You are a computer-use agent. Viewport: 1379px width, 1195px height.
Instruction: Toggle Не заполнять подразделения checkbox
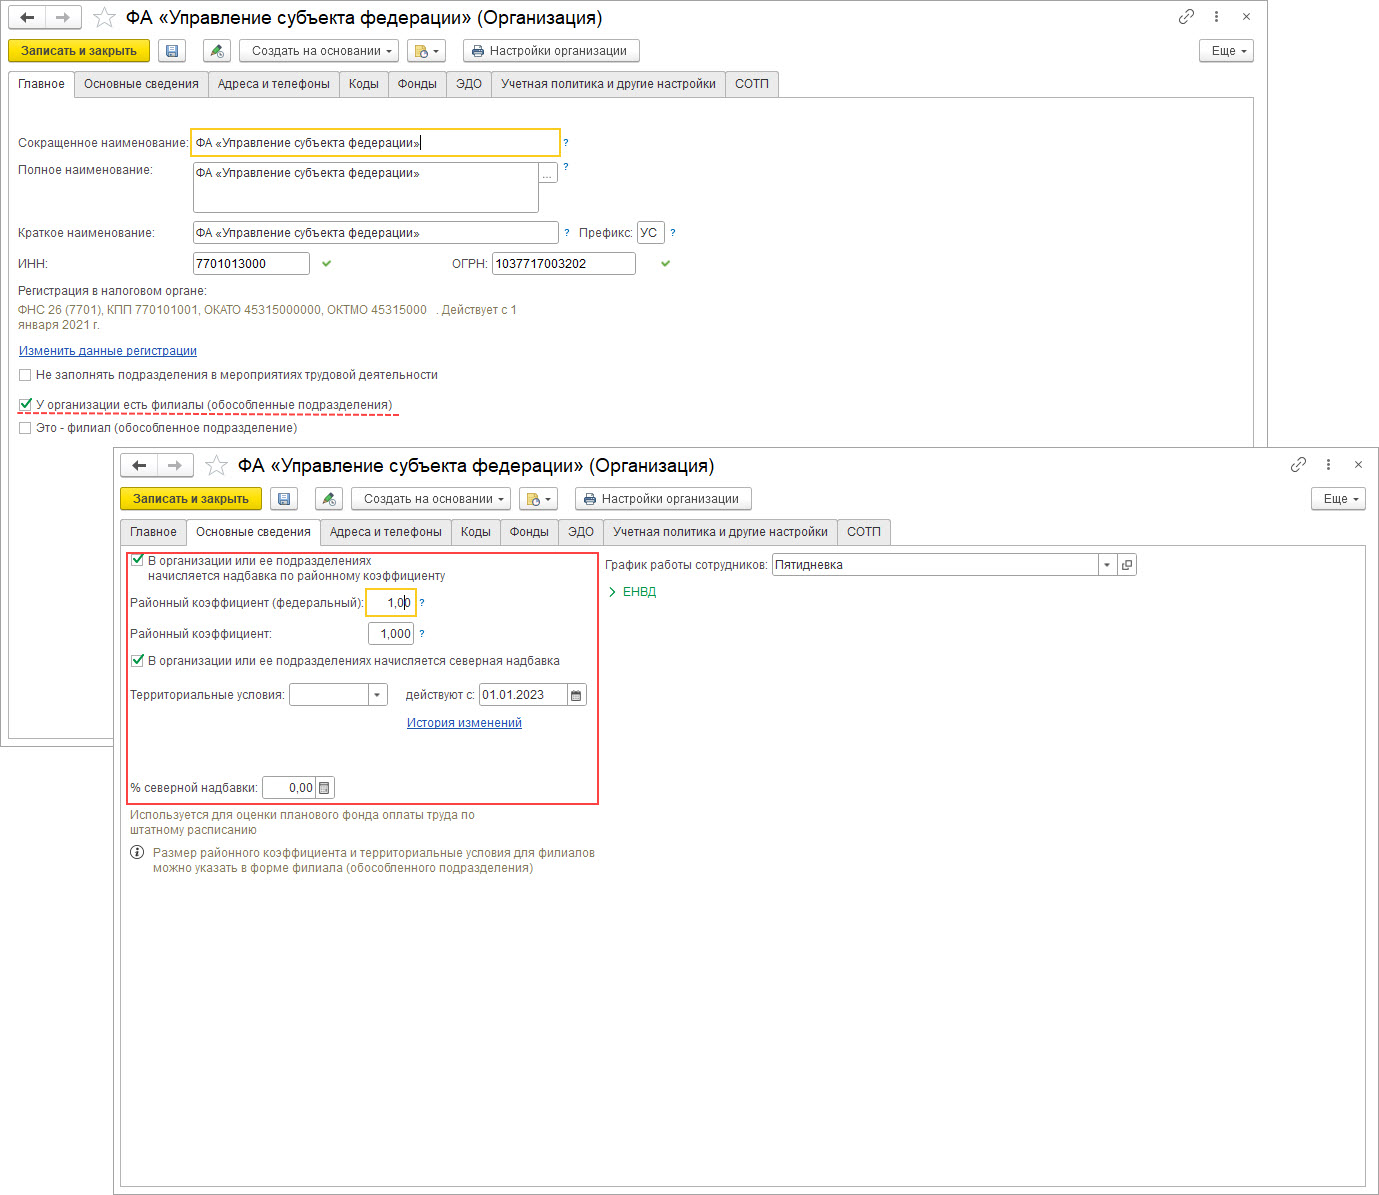pos(25,375)
